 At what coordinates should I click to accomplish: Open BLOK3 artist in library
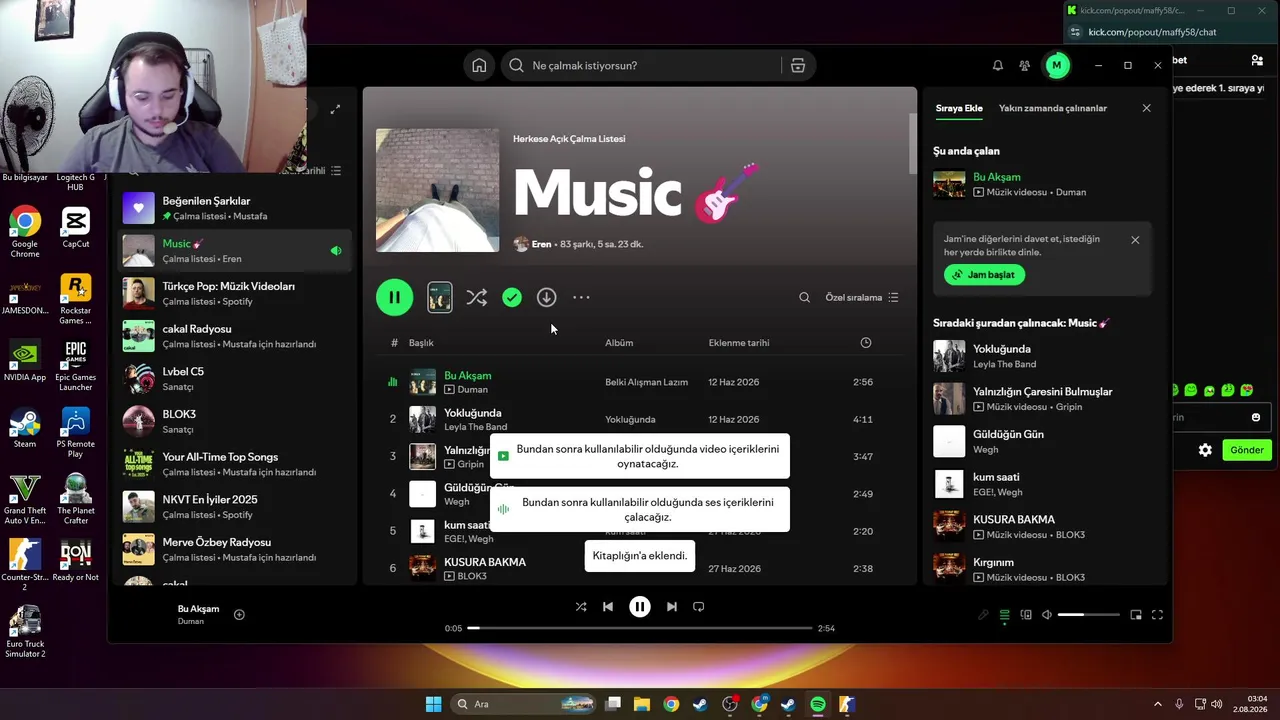(x=235, y=421)
